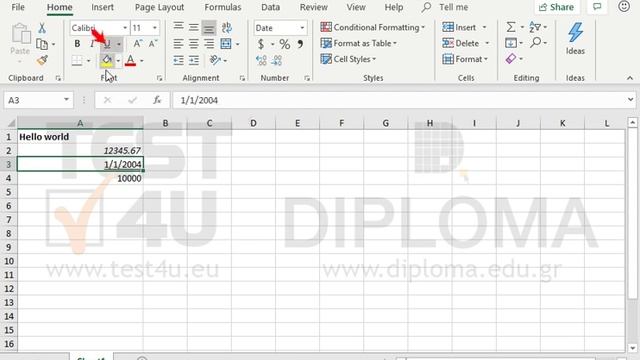
Task: Expand the Name Box dropdown arrow
Action: point(66,100)
